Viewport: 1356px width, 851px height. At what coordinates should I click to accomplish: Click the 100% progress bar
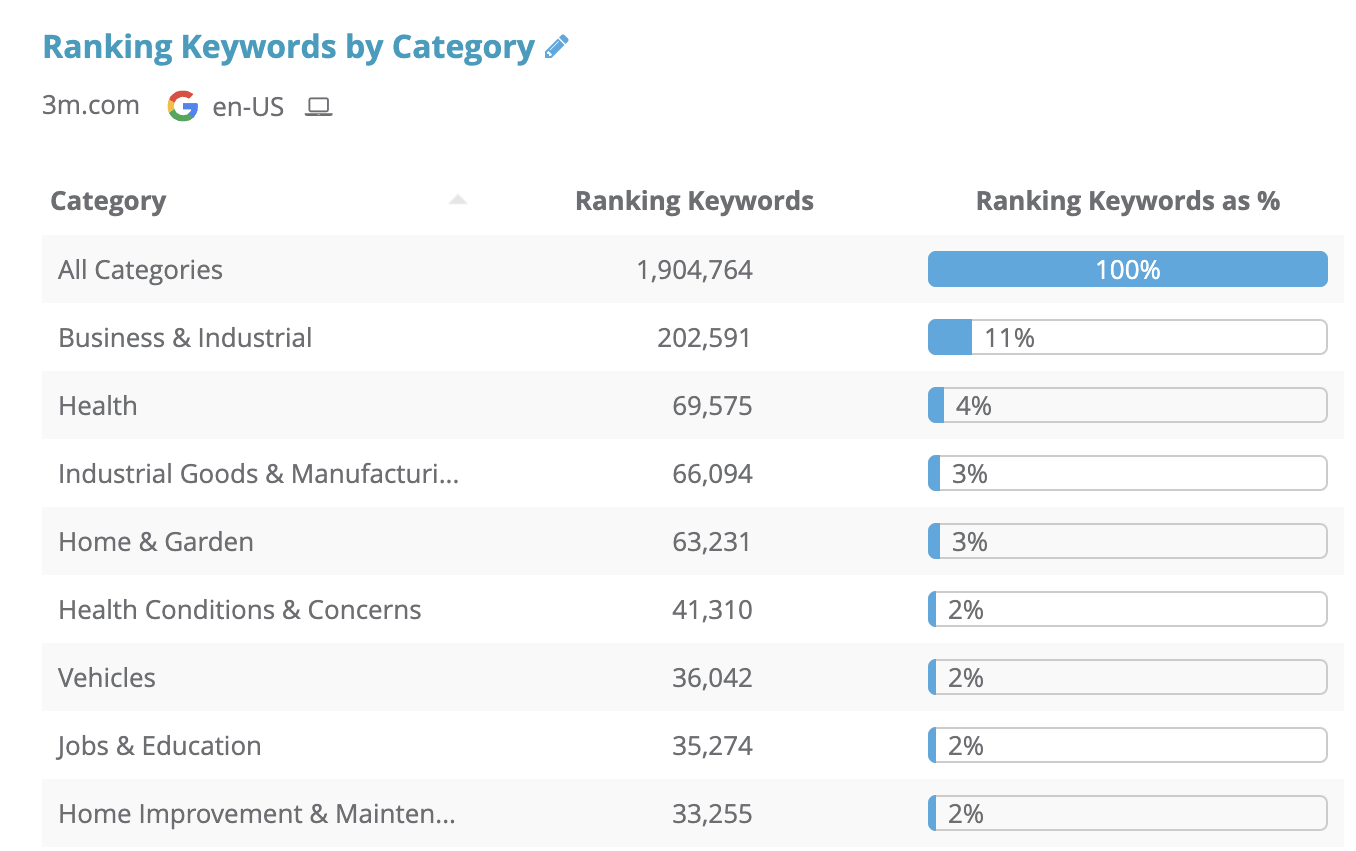click(1127, 270)
